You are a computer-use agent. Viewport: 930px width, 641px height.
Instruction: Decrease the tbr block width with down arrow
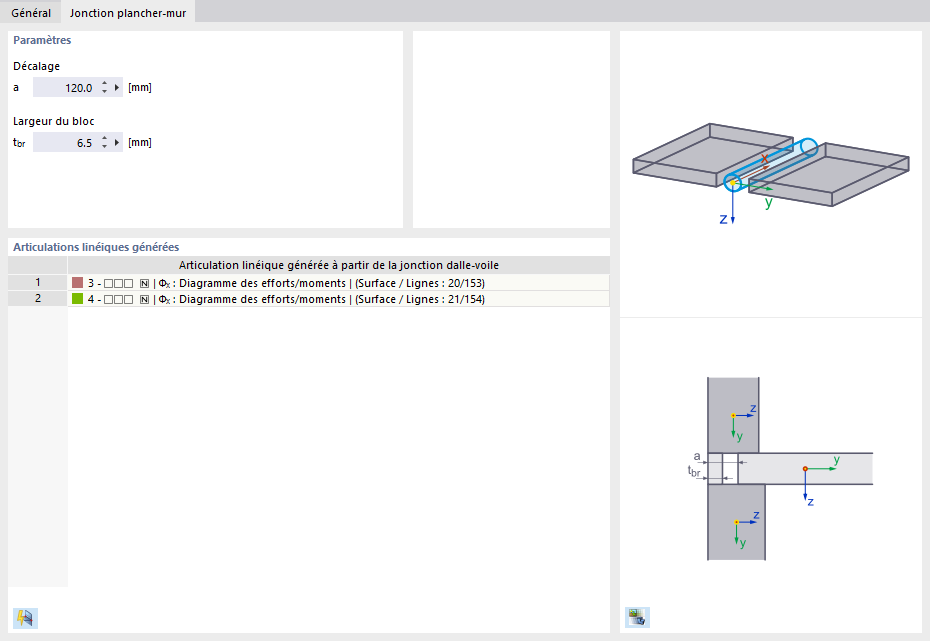(x=104, y=146)
